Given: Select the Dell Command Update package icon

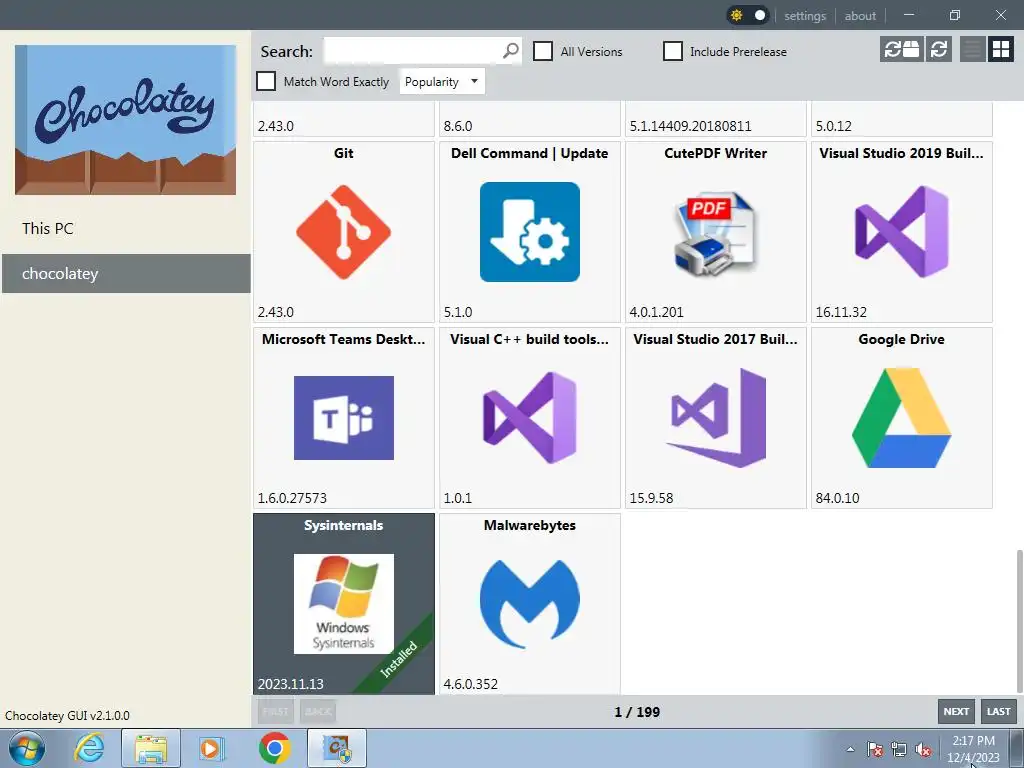Looking at the screenshot, I should 530,232.
